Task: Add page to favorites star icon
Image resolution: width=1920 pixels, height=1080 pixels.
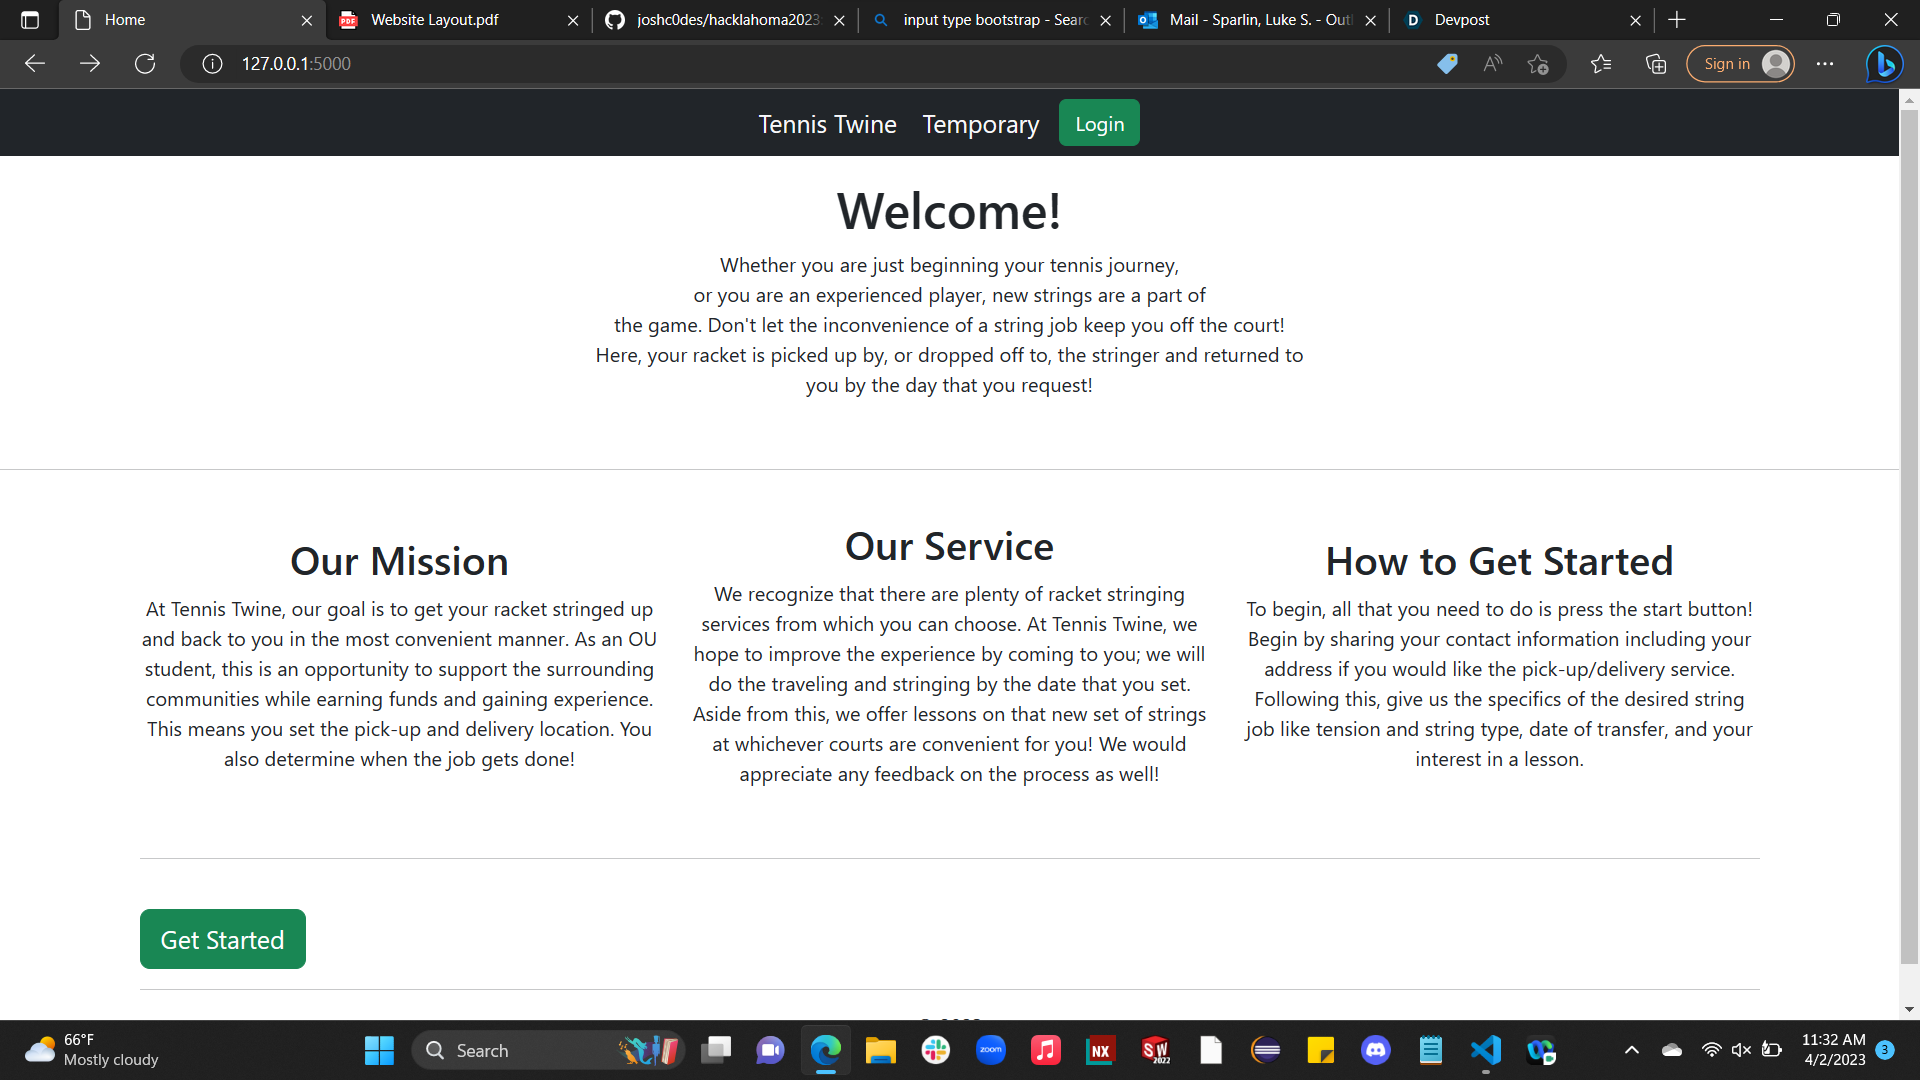Action: (x=1538, y=64)
